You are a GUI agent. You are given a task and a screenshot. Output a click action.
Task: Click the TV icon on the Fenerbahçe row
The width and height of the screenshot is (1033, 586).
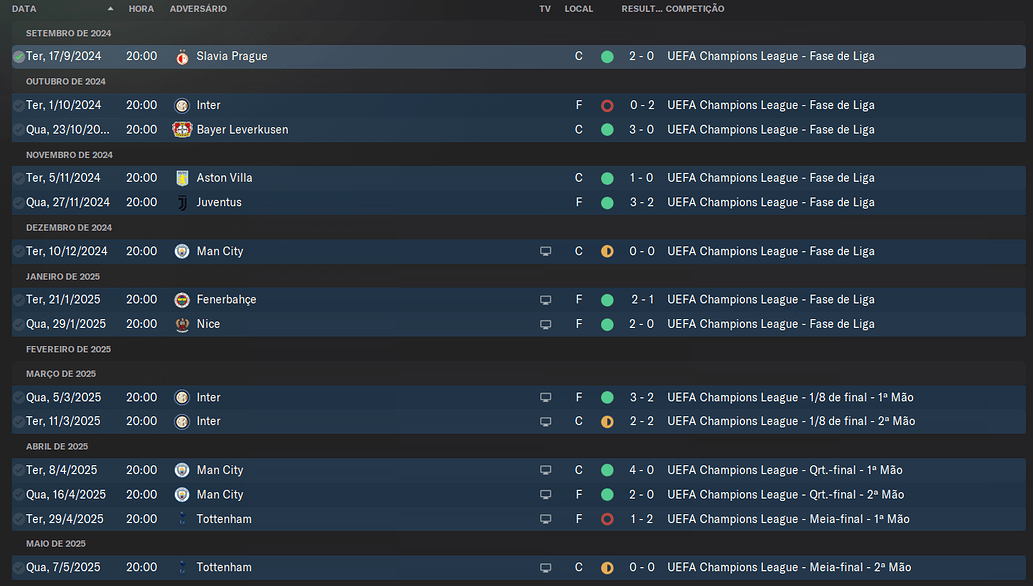click(545, 300)
